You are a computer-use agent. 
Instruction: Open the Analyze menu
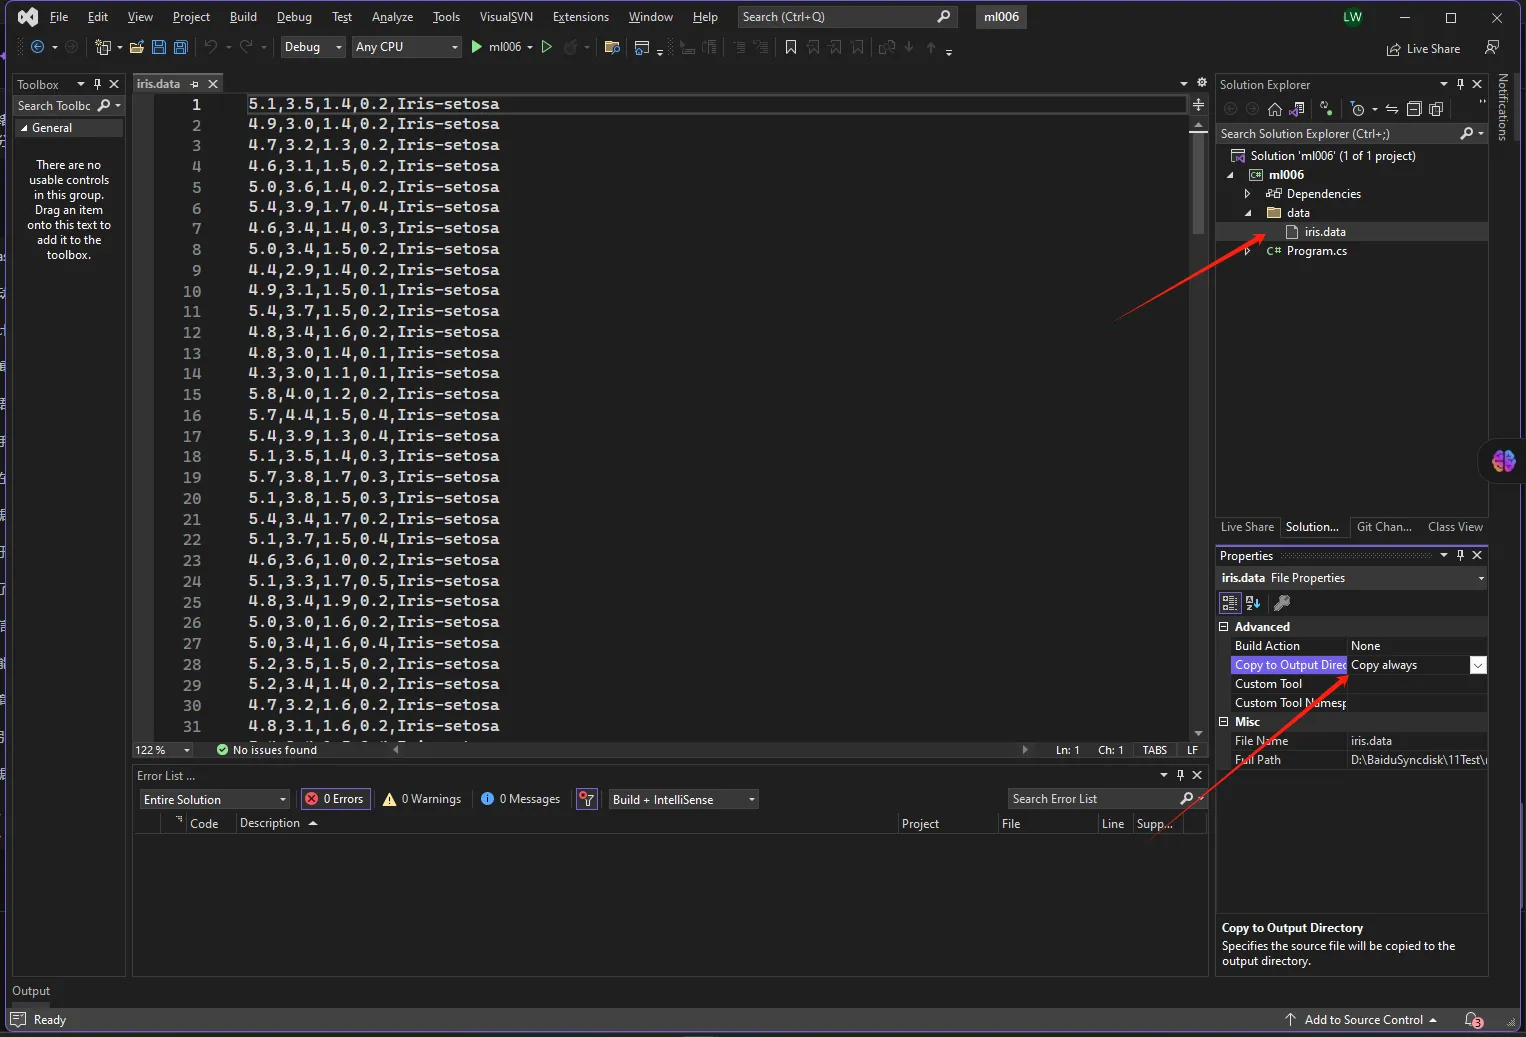point(392,17)
